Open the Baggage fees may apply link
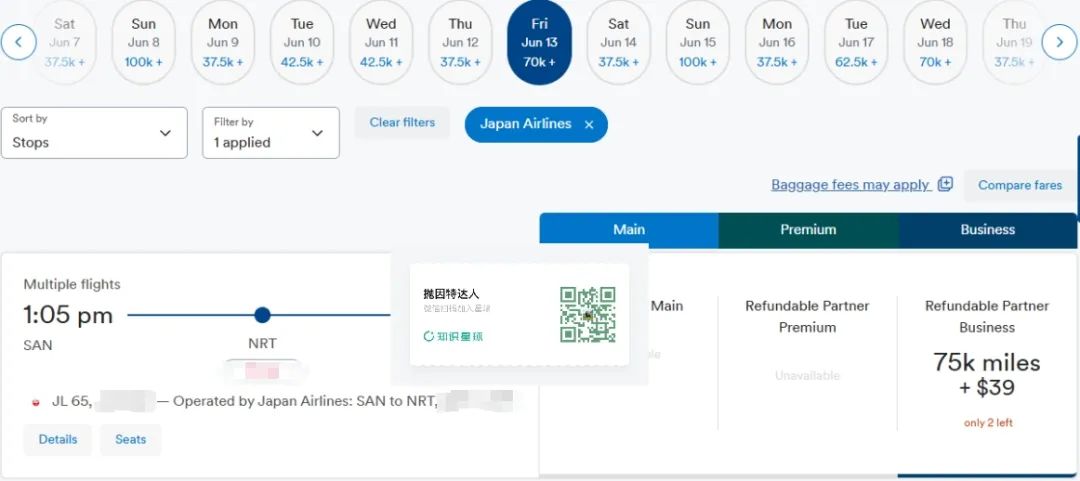This screenshot has width=1080, height=481. (850, 185)
